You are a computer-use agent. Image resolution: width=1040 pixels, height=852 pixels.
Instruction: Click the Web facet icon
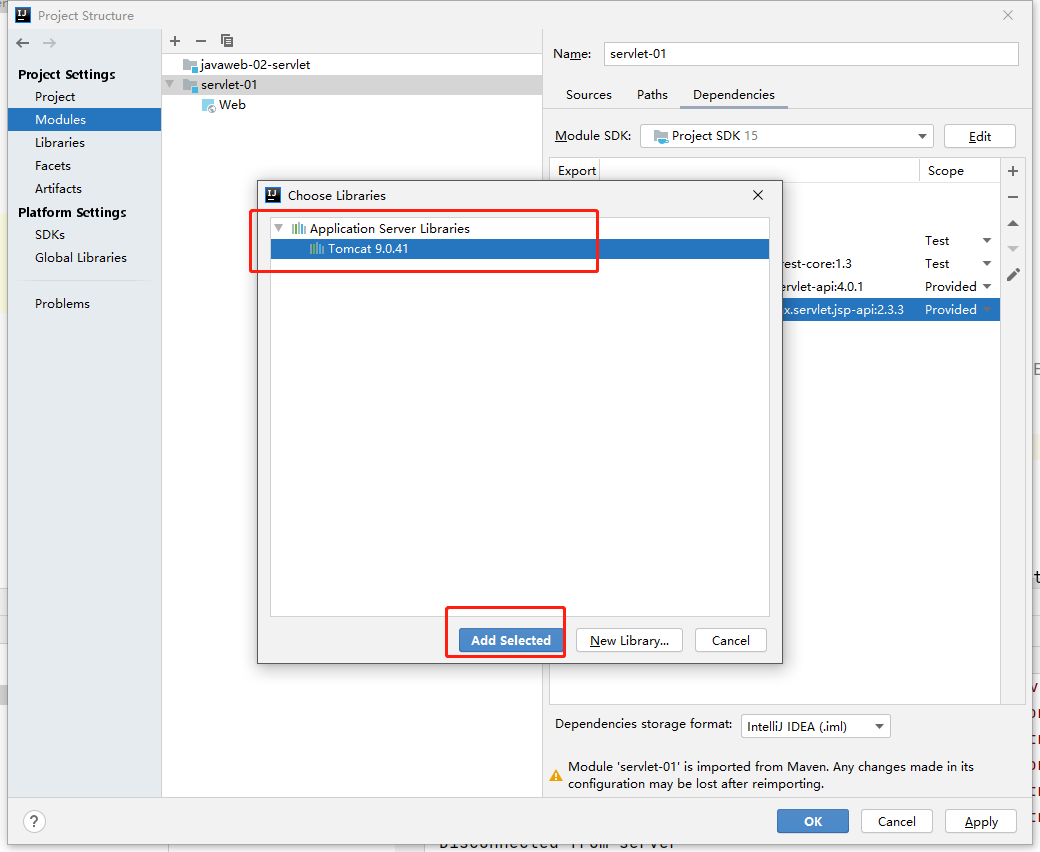click(208, 105)
